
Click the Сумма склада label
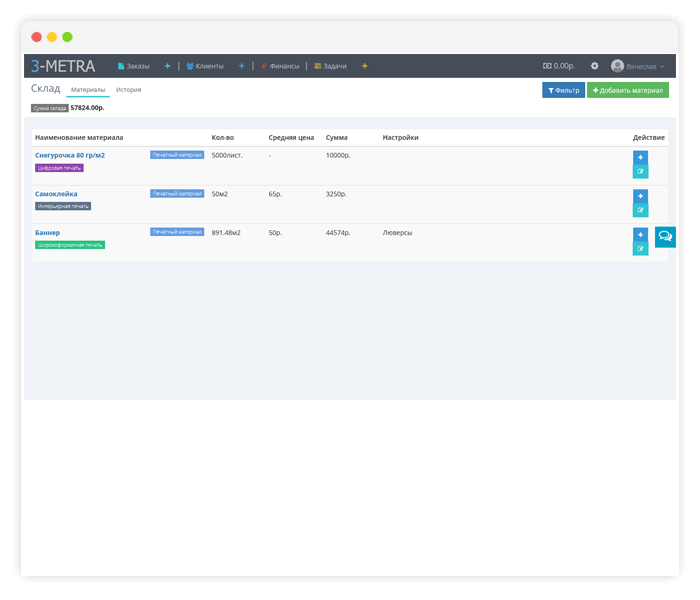[50, 108]
